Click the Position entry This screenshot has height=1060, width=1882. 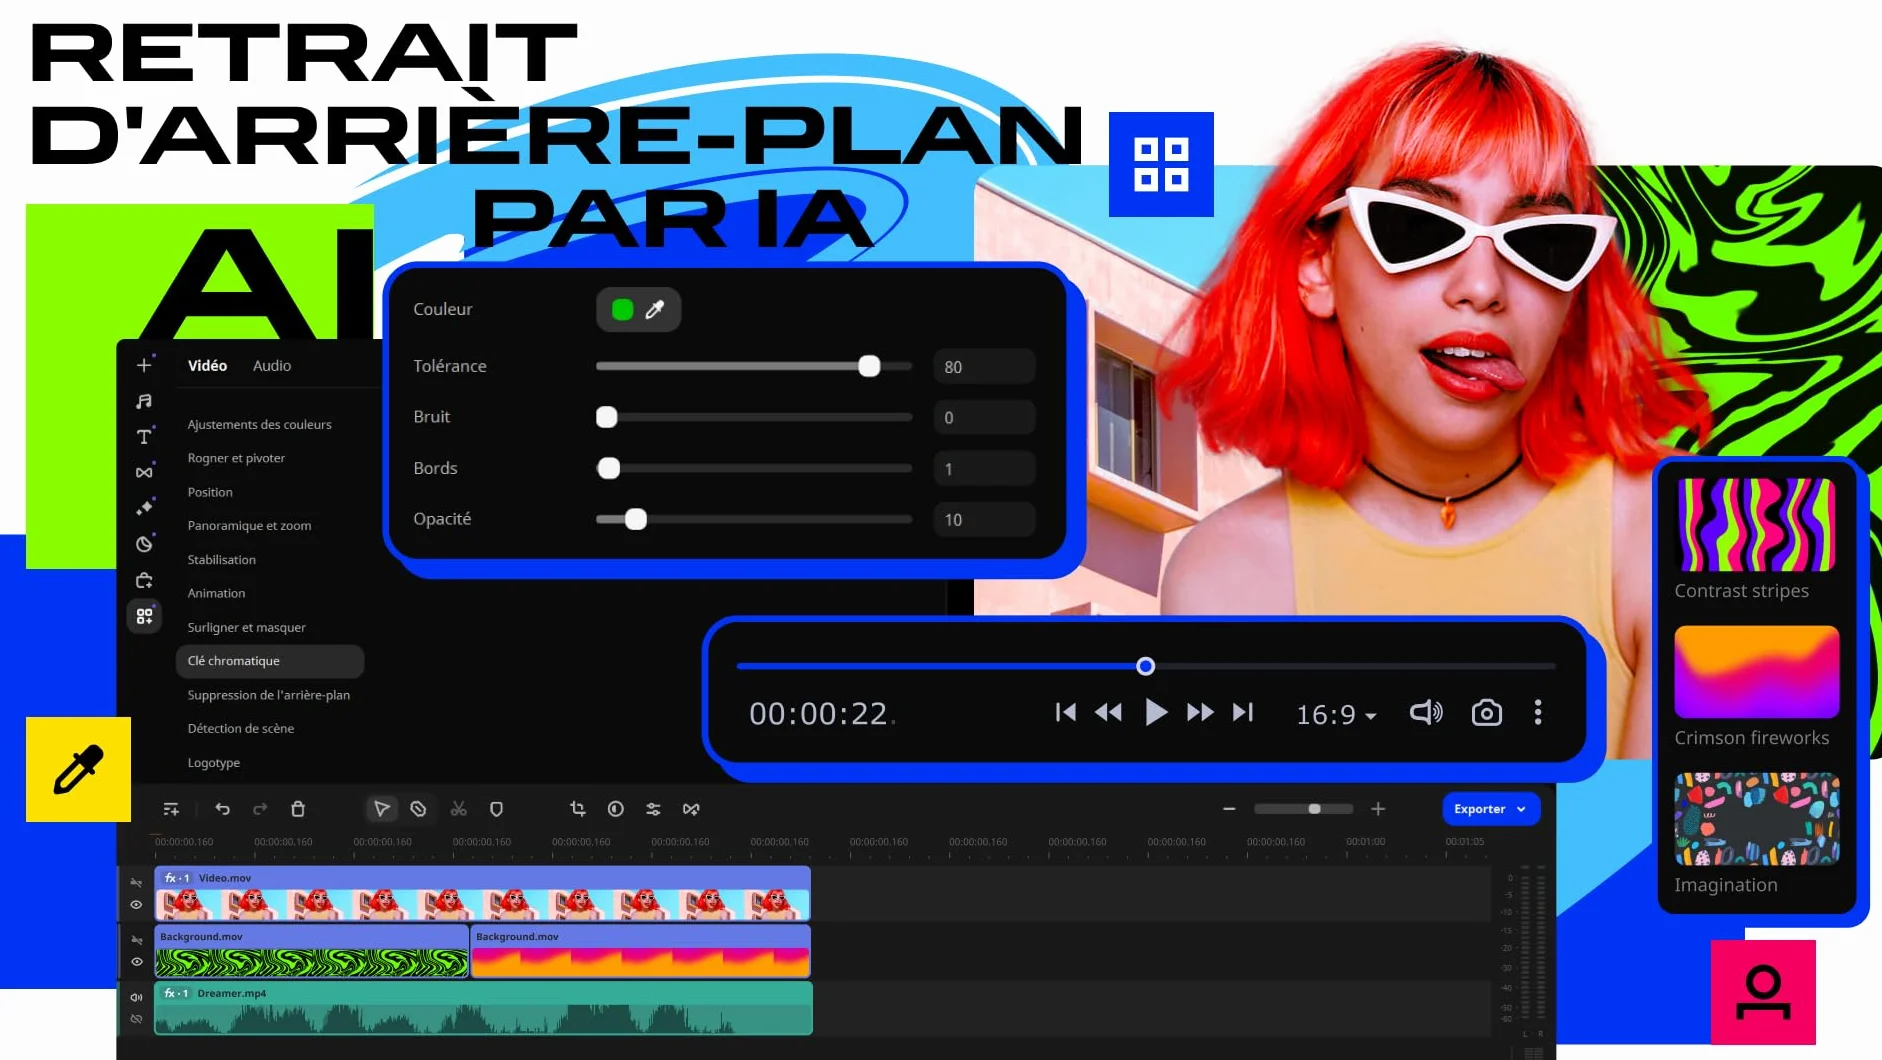(x=210, y=492)
